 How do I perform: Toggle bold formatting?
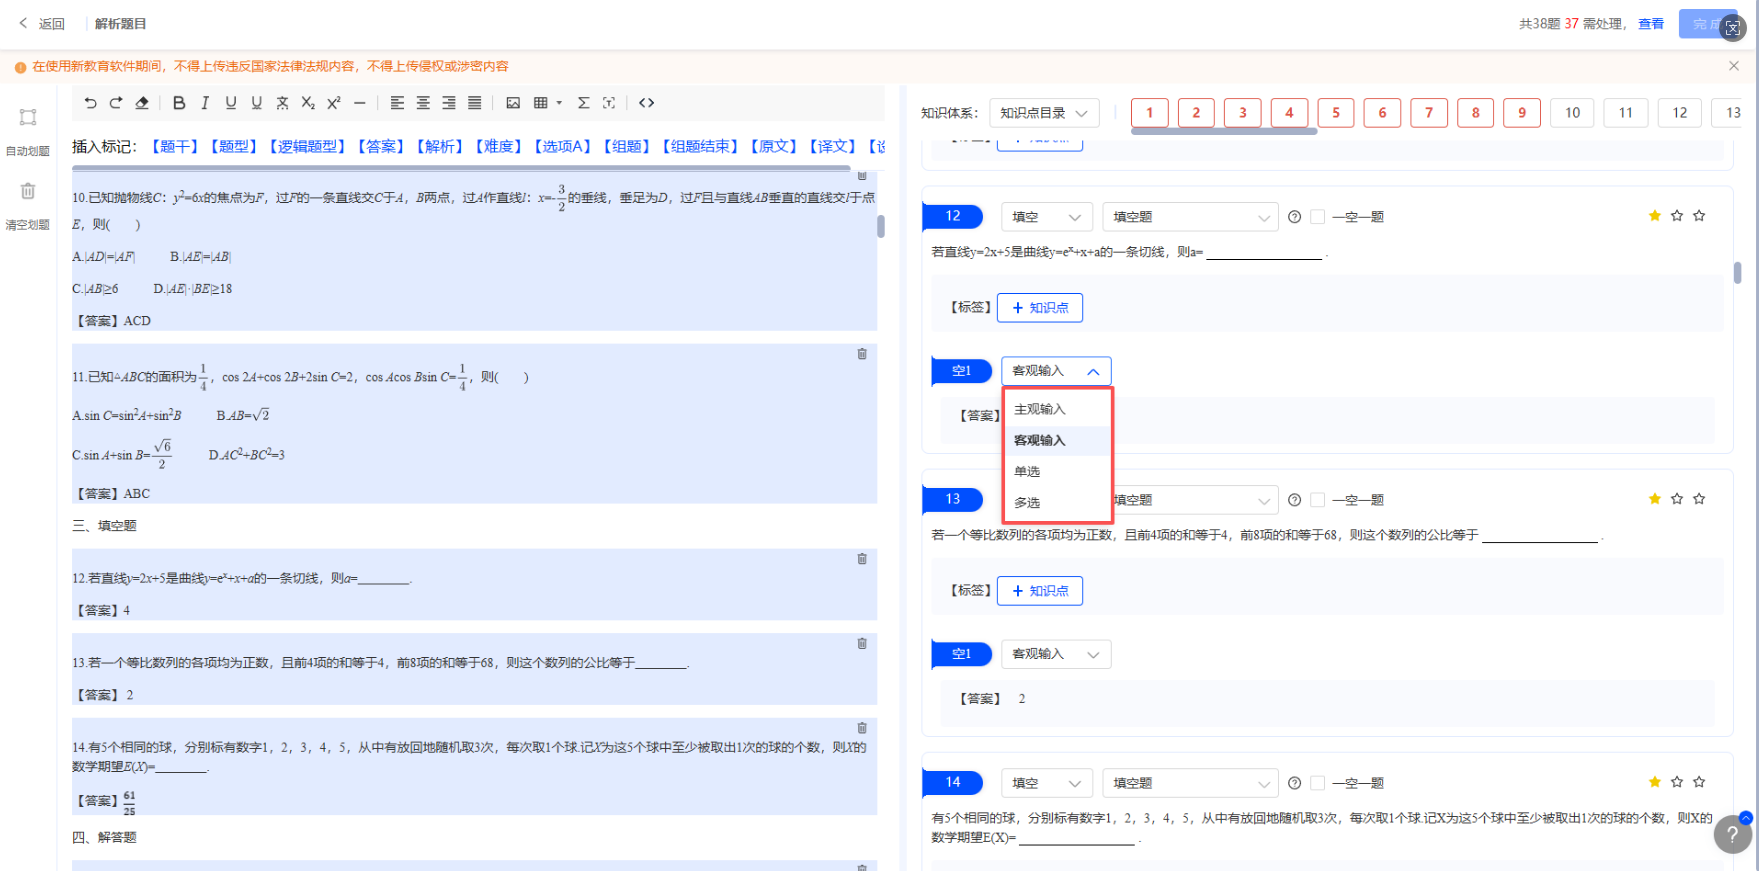tap(179, 103)
